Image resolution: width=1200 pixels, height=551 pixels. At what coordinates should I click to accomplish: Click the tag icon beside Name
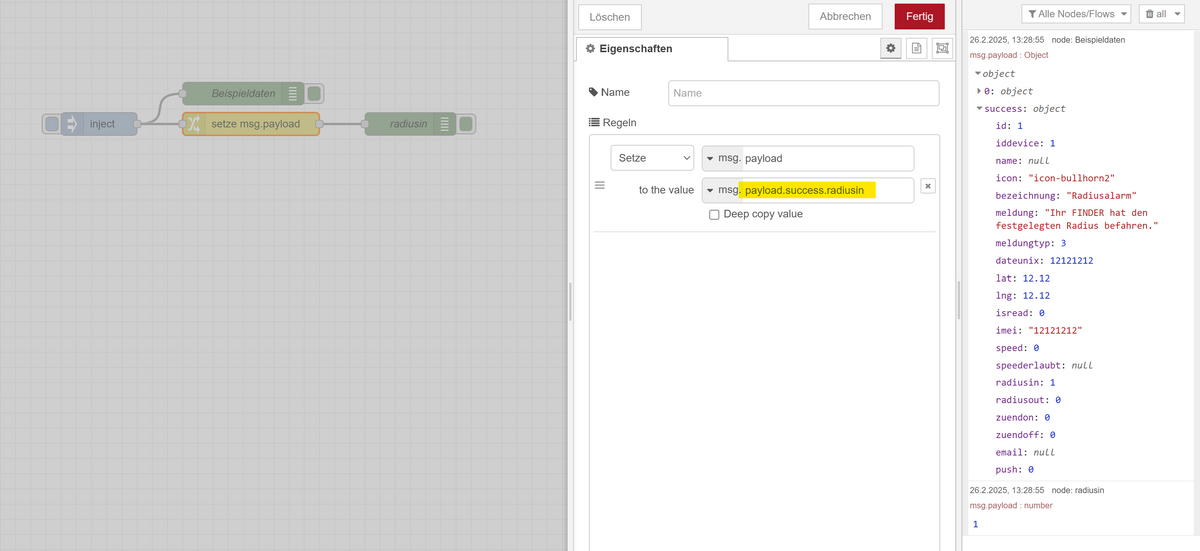point(593,92)
